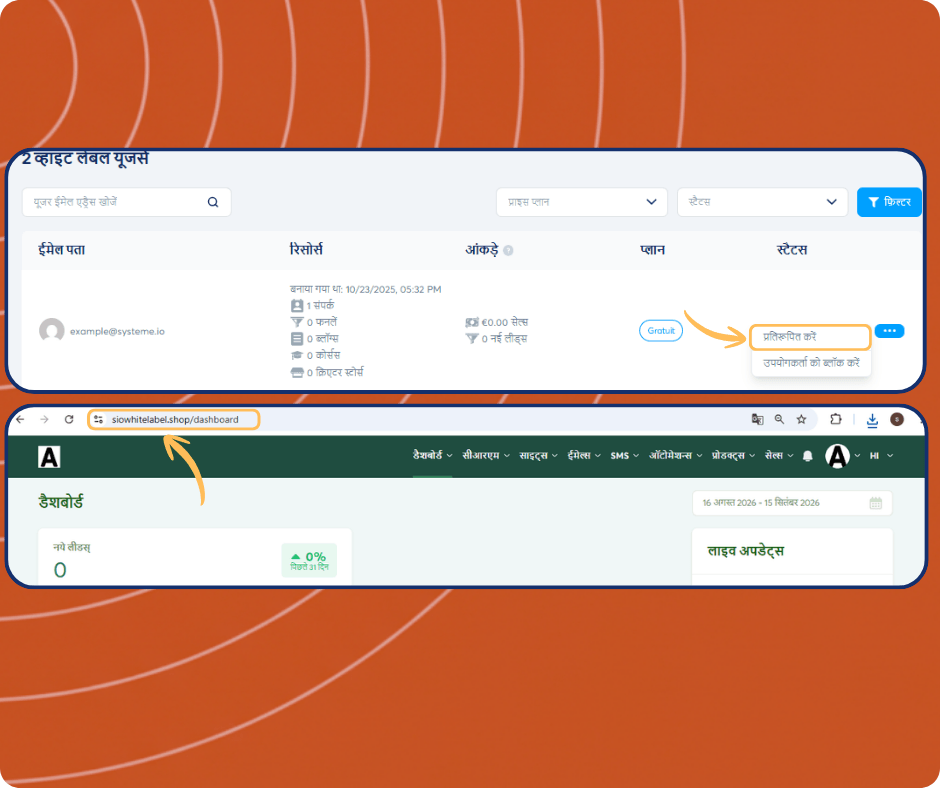This screenshot has width=940, height=788.
Task: Select उपयोगकर्ता को ब्लॉक करें option
Action: coord(811,363)
